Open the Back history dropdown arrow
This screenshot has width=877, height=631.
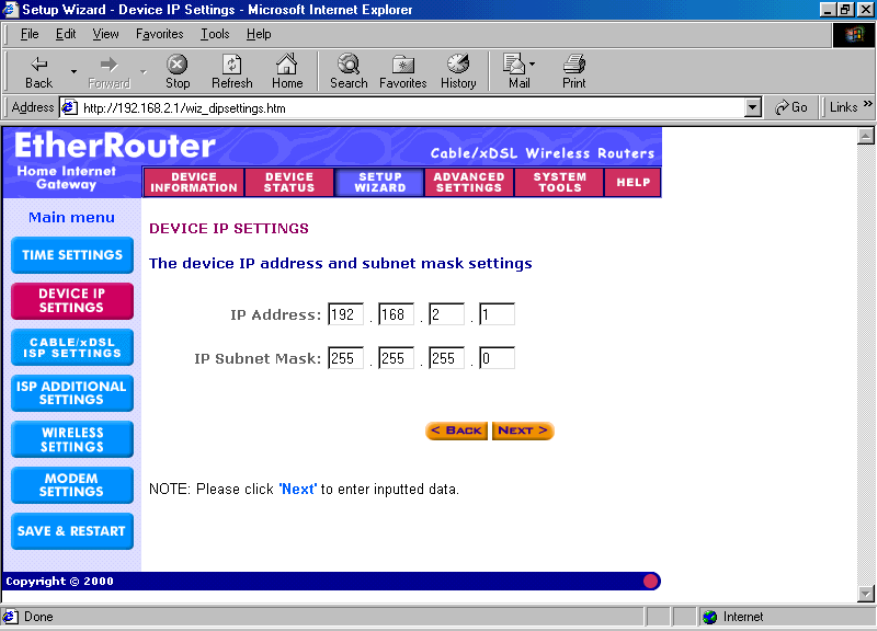click(73, 72)
